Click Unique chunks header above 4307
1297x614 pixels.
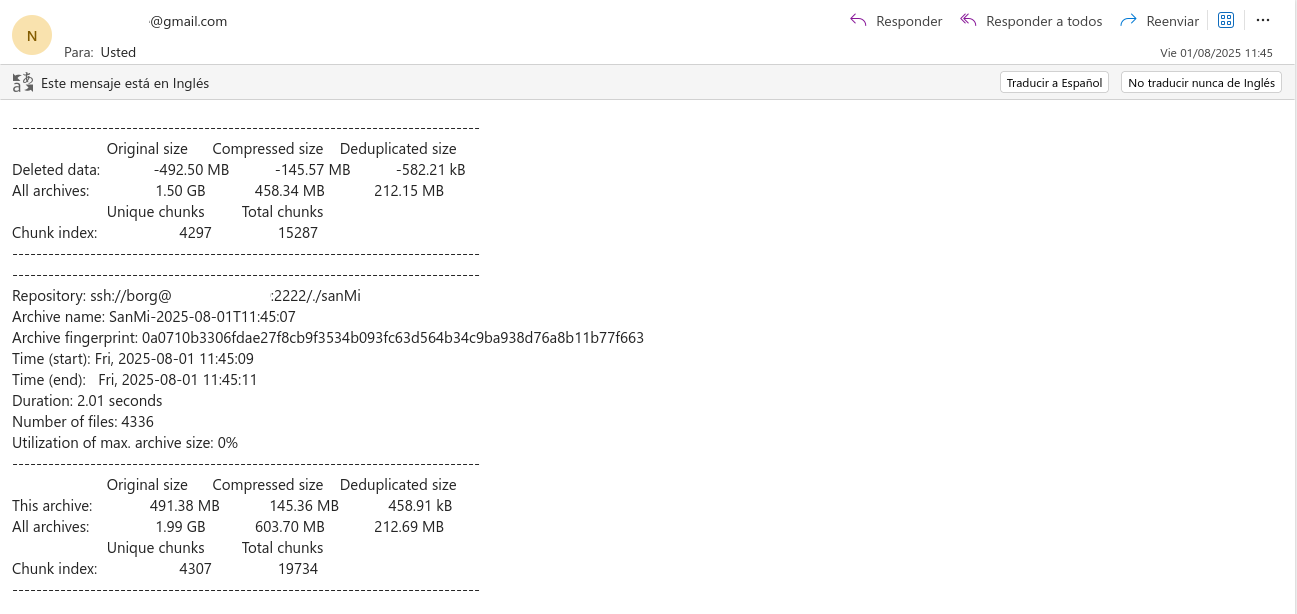tap(156, 548)
